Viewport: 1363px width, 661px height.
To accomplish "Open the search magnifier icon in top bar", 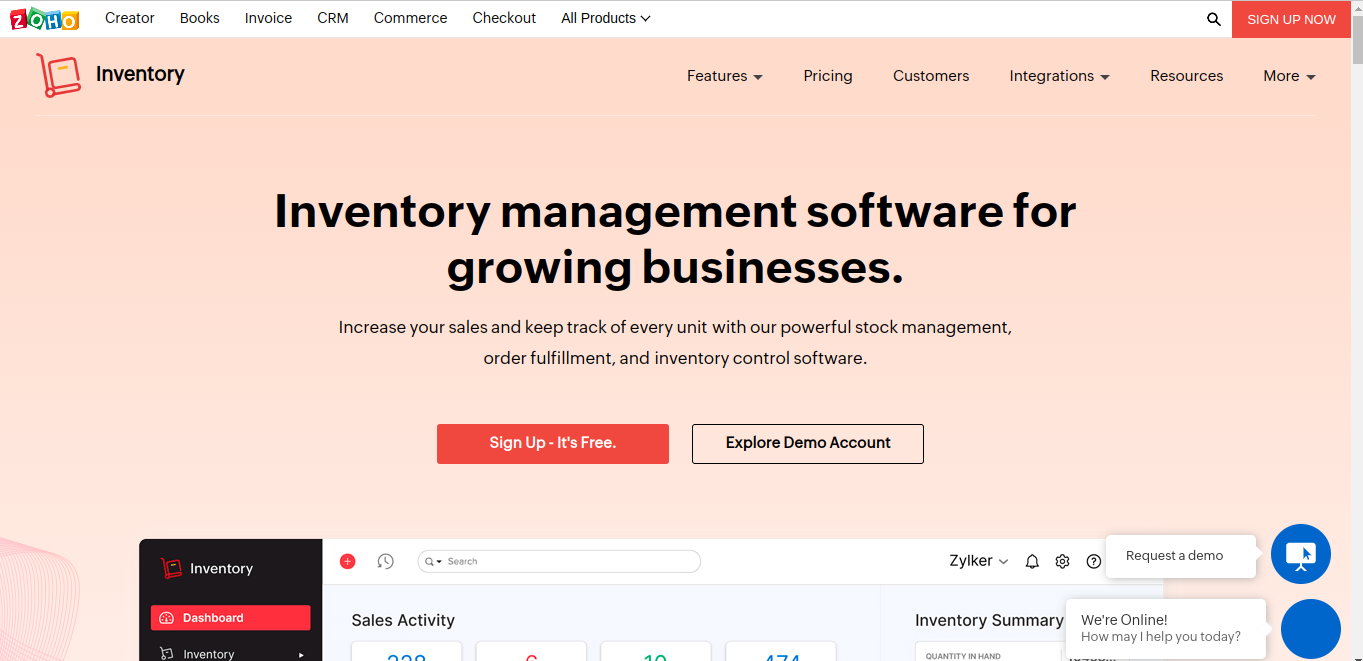I will [x=1214, y=19].
